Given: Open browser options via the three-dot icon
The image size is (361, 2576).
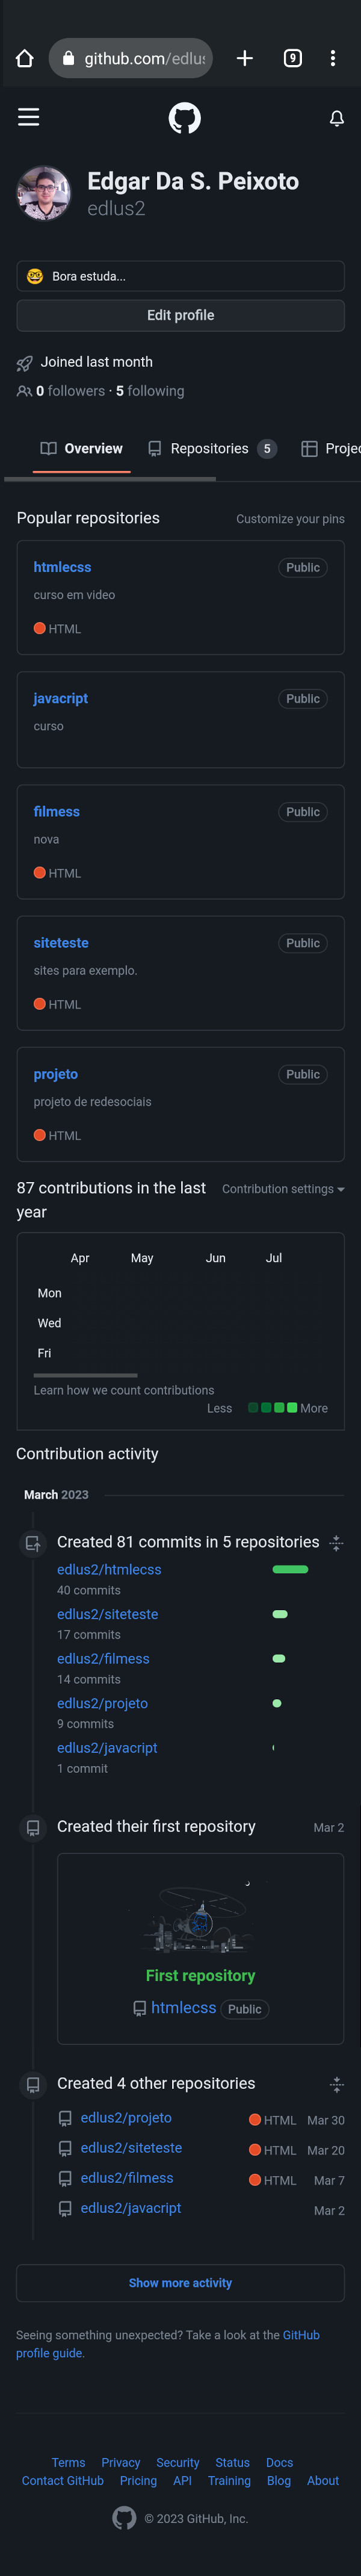Looking at the screenshot, I should tap(334, 58).
